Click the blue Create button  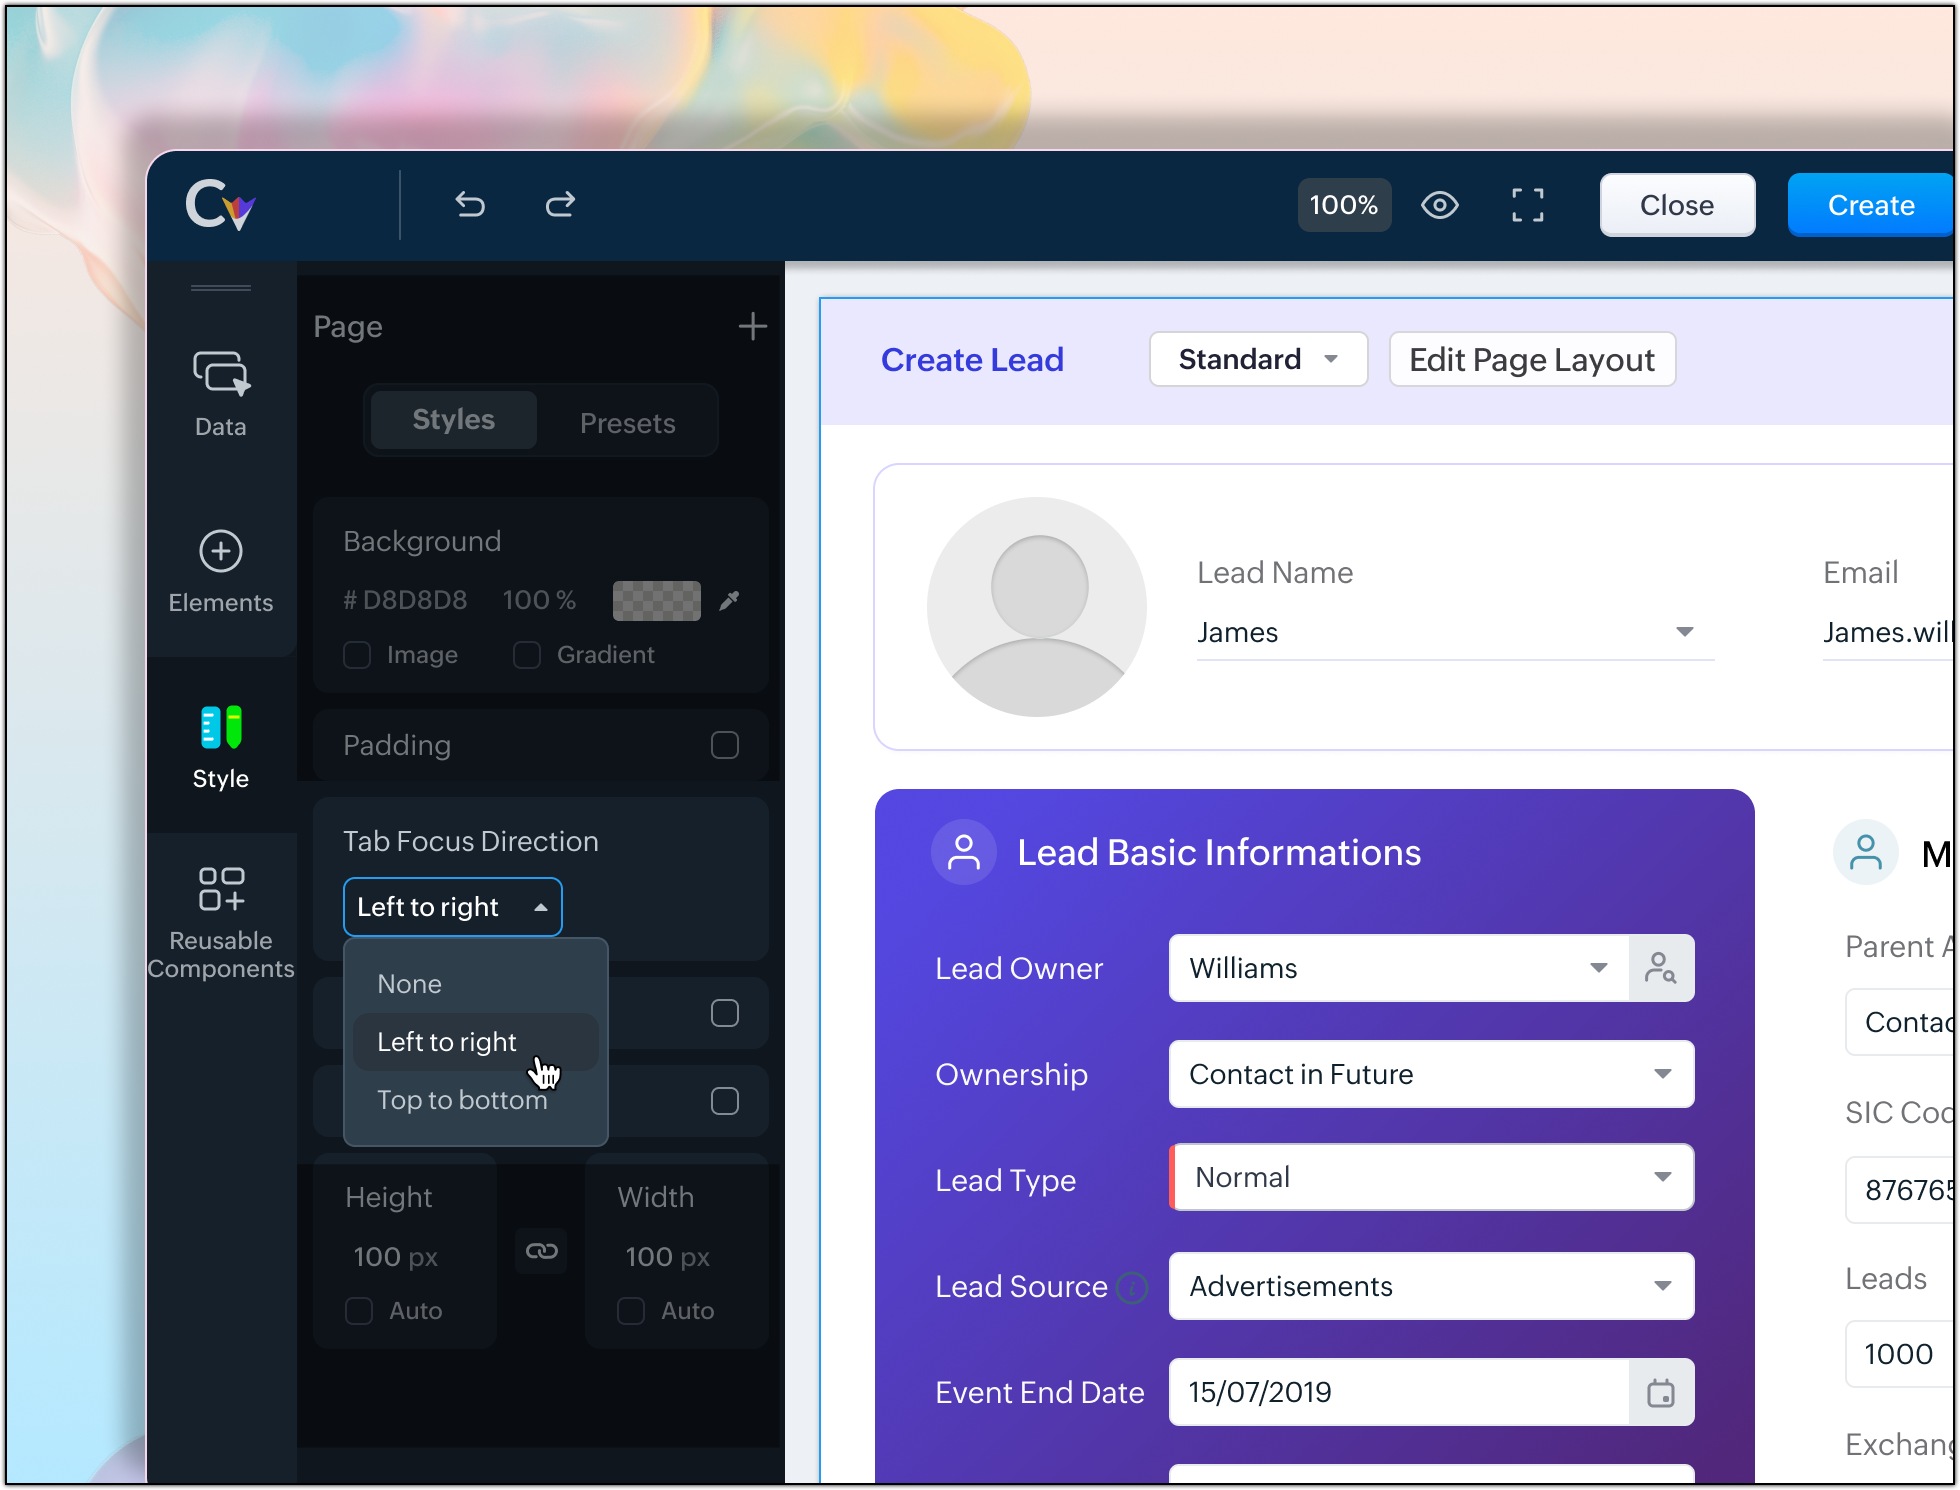click(x=1870, y=205)
